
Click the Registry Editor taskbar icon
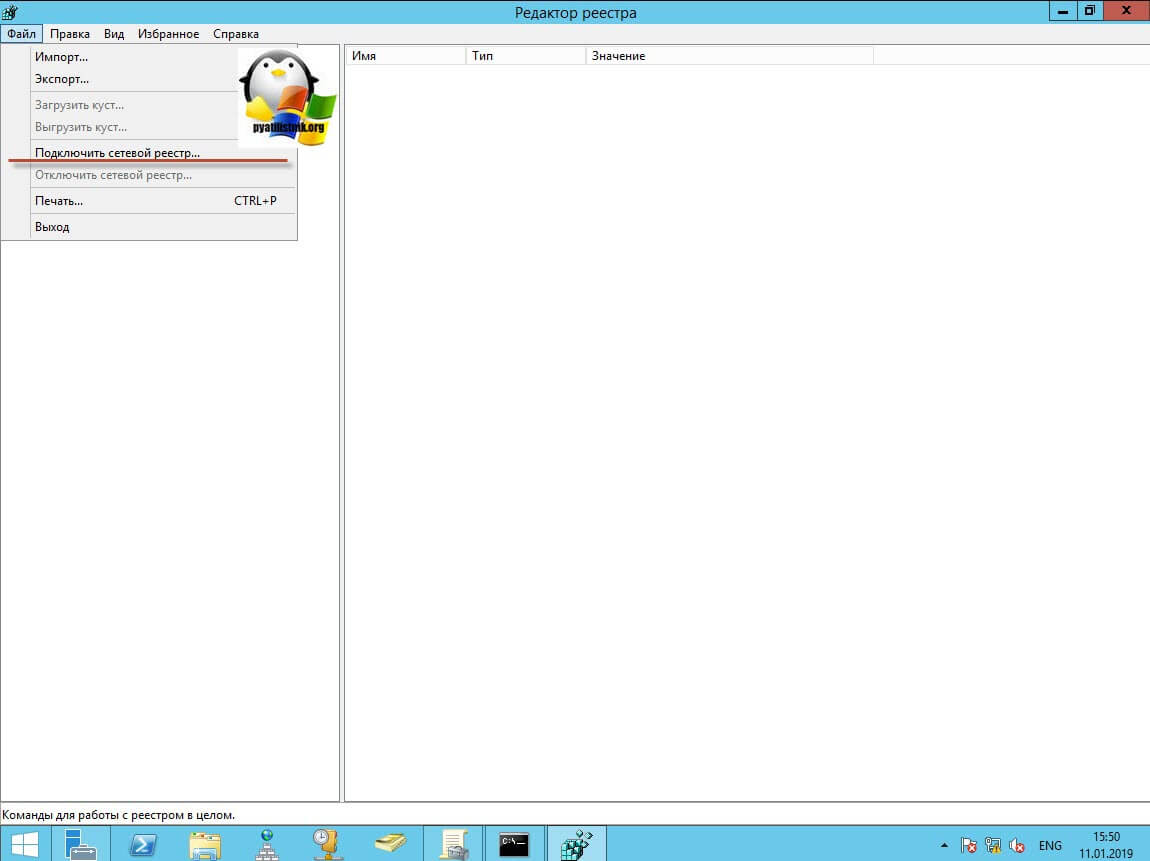coord(576,844)
